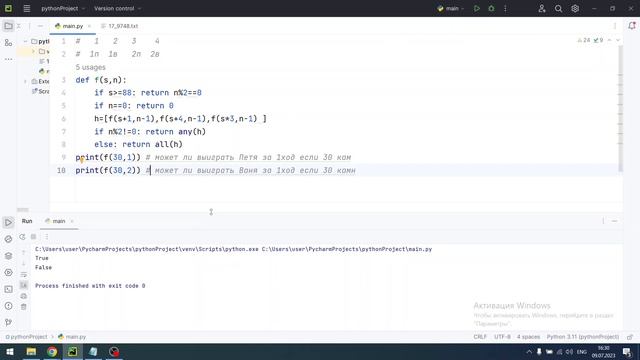
Task: Expand External Libraries tree node
Action: tap(25, 82)
